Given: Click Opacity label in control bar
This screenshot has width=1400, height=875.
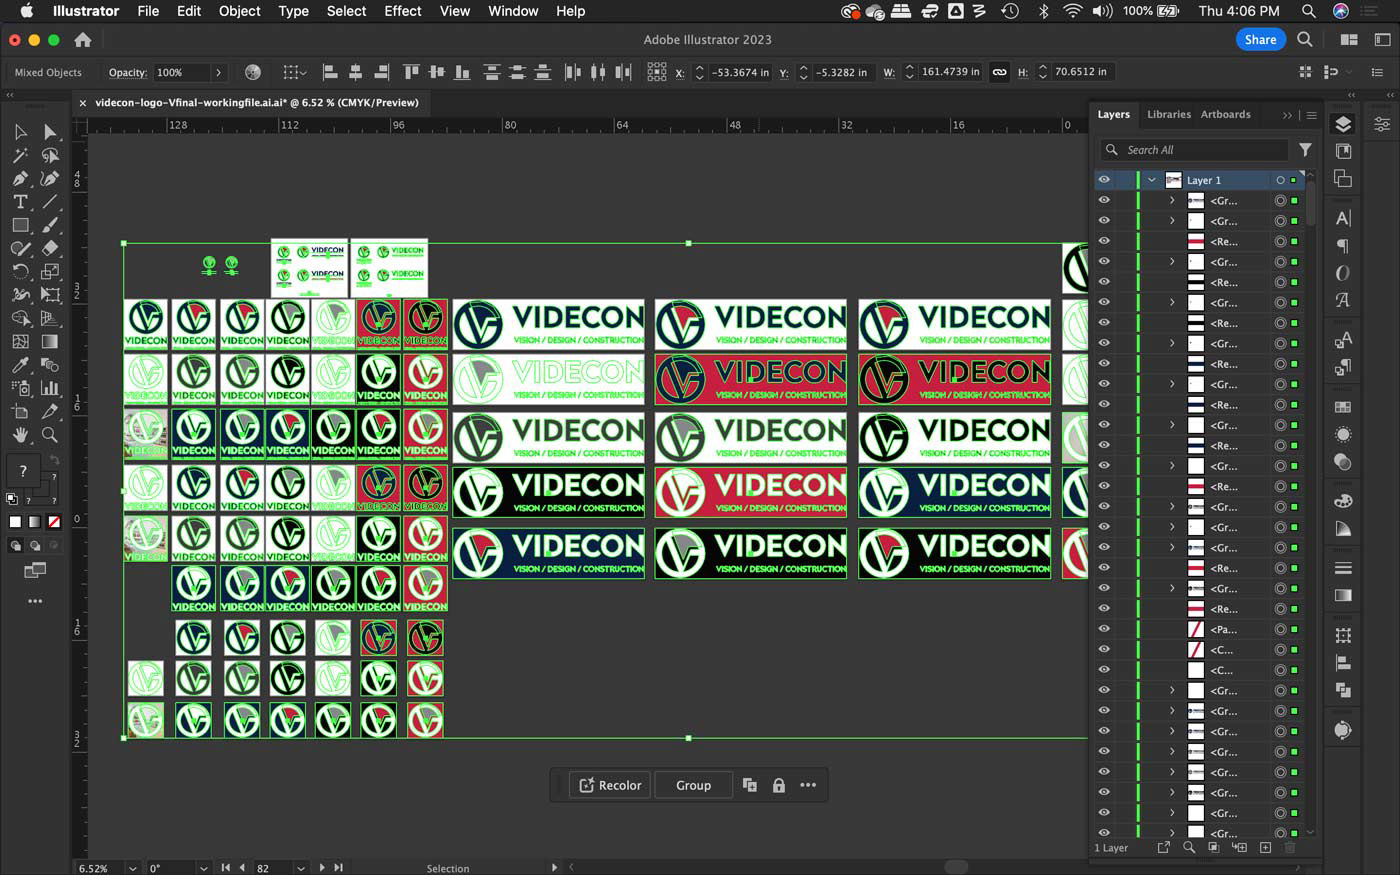Looking at the screenshot, I should tap(127, 72).
